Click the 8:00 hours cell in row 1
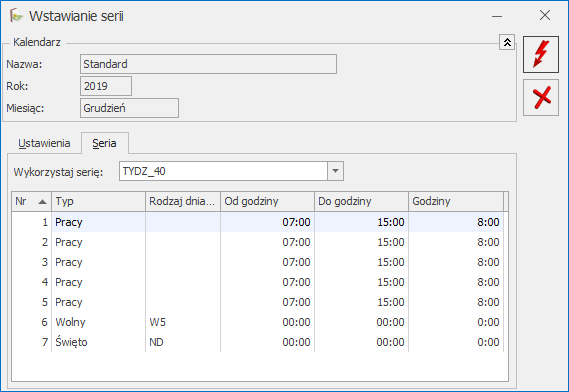569x392 pixels. (456, 222)
